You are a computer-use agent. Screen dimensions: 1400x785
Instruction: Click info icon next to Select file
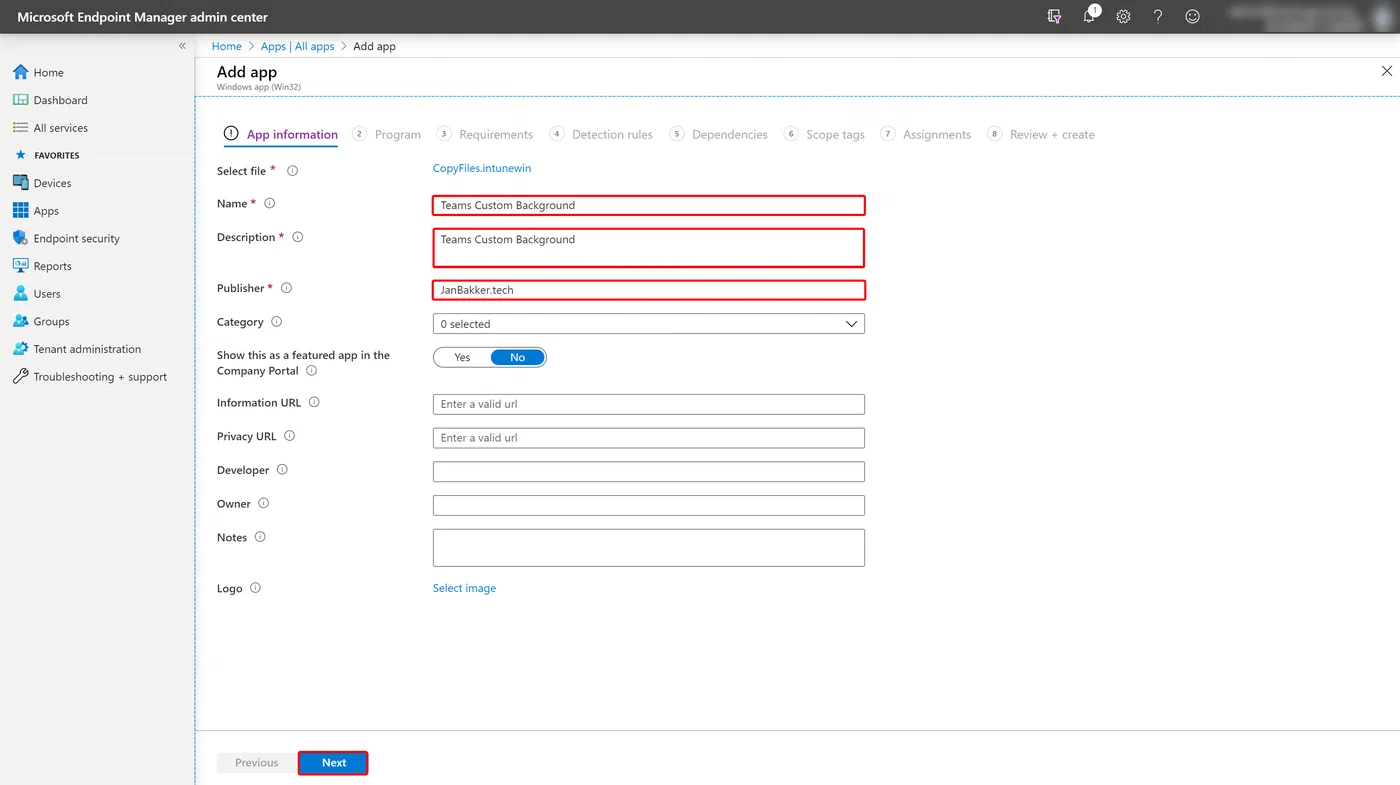(293, 171)
